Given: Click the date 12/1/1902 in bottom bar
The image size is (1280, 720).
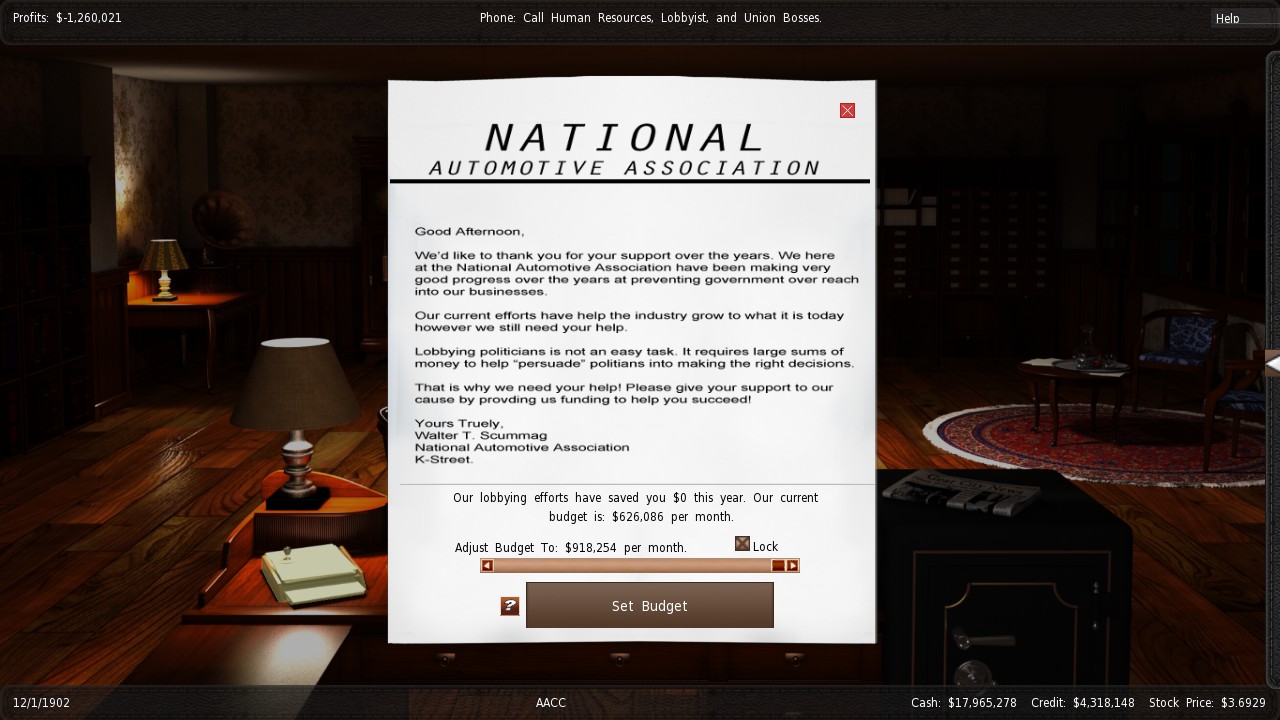Looking at the screenshot, I should (x=41, y=703).
